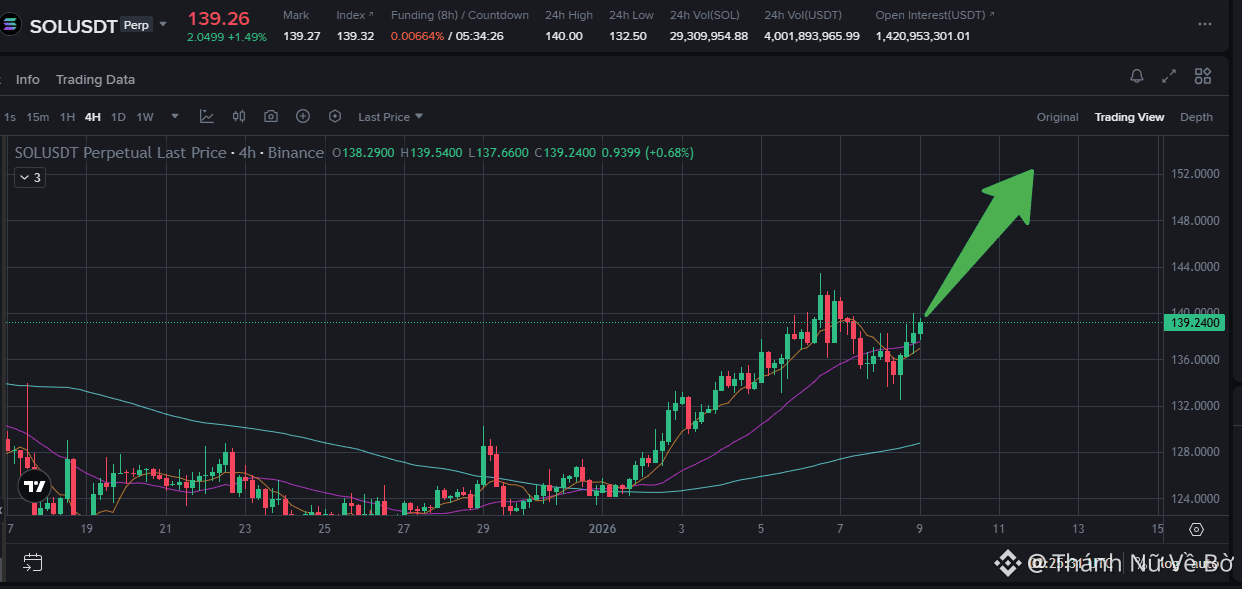Open the Last Price dropdown
Image resolution: width=1242 pixels, height=589 pixels.
390,117
